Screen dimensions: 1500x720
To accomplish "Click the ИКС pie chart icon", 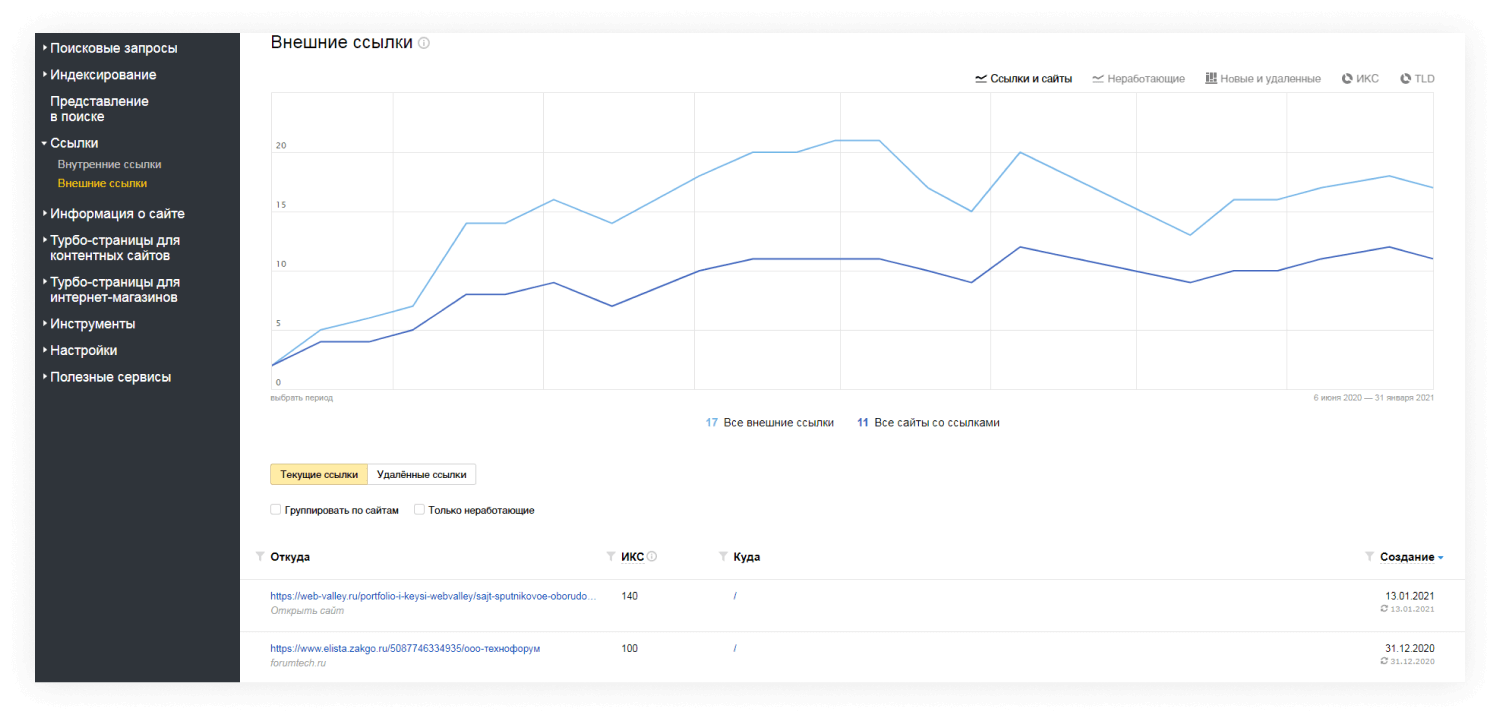I will click(1347, 78).
